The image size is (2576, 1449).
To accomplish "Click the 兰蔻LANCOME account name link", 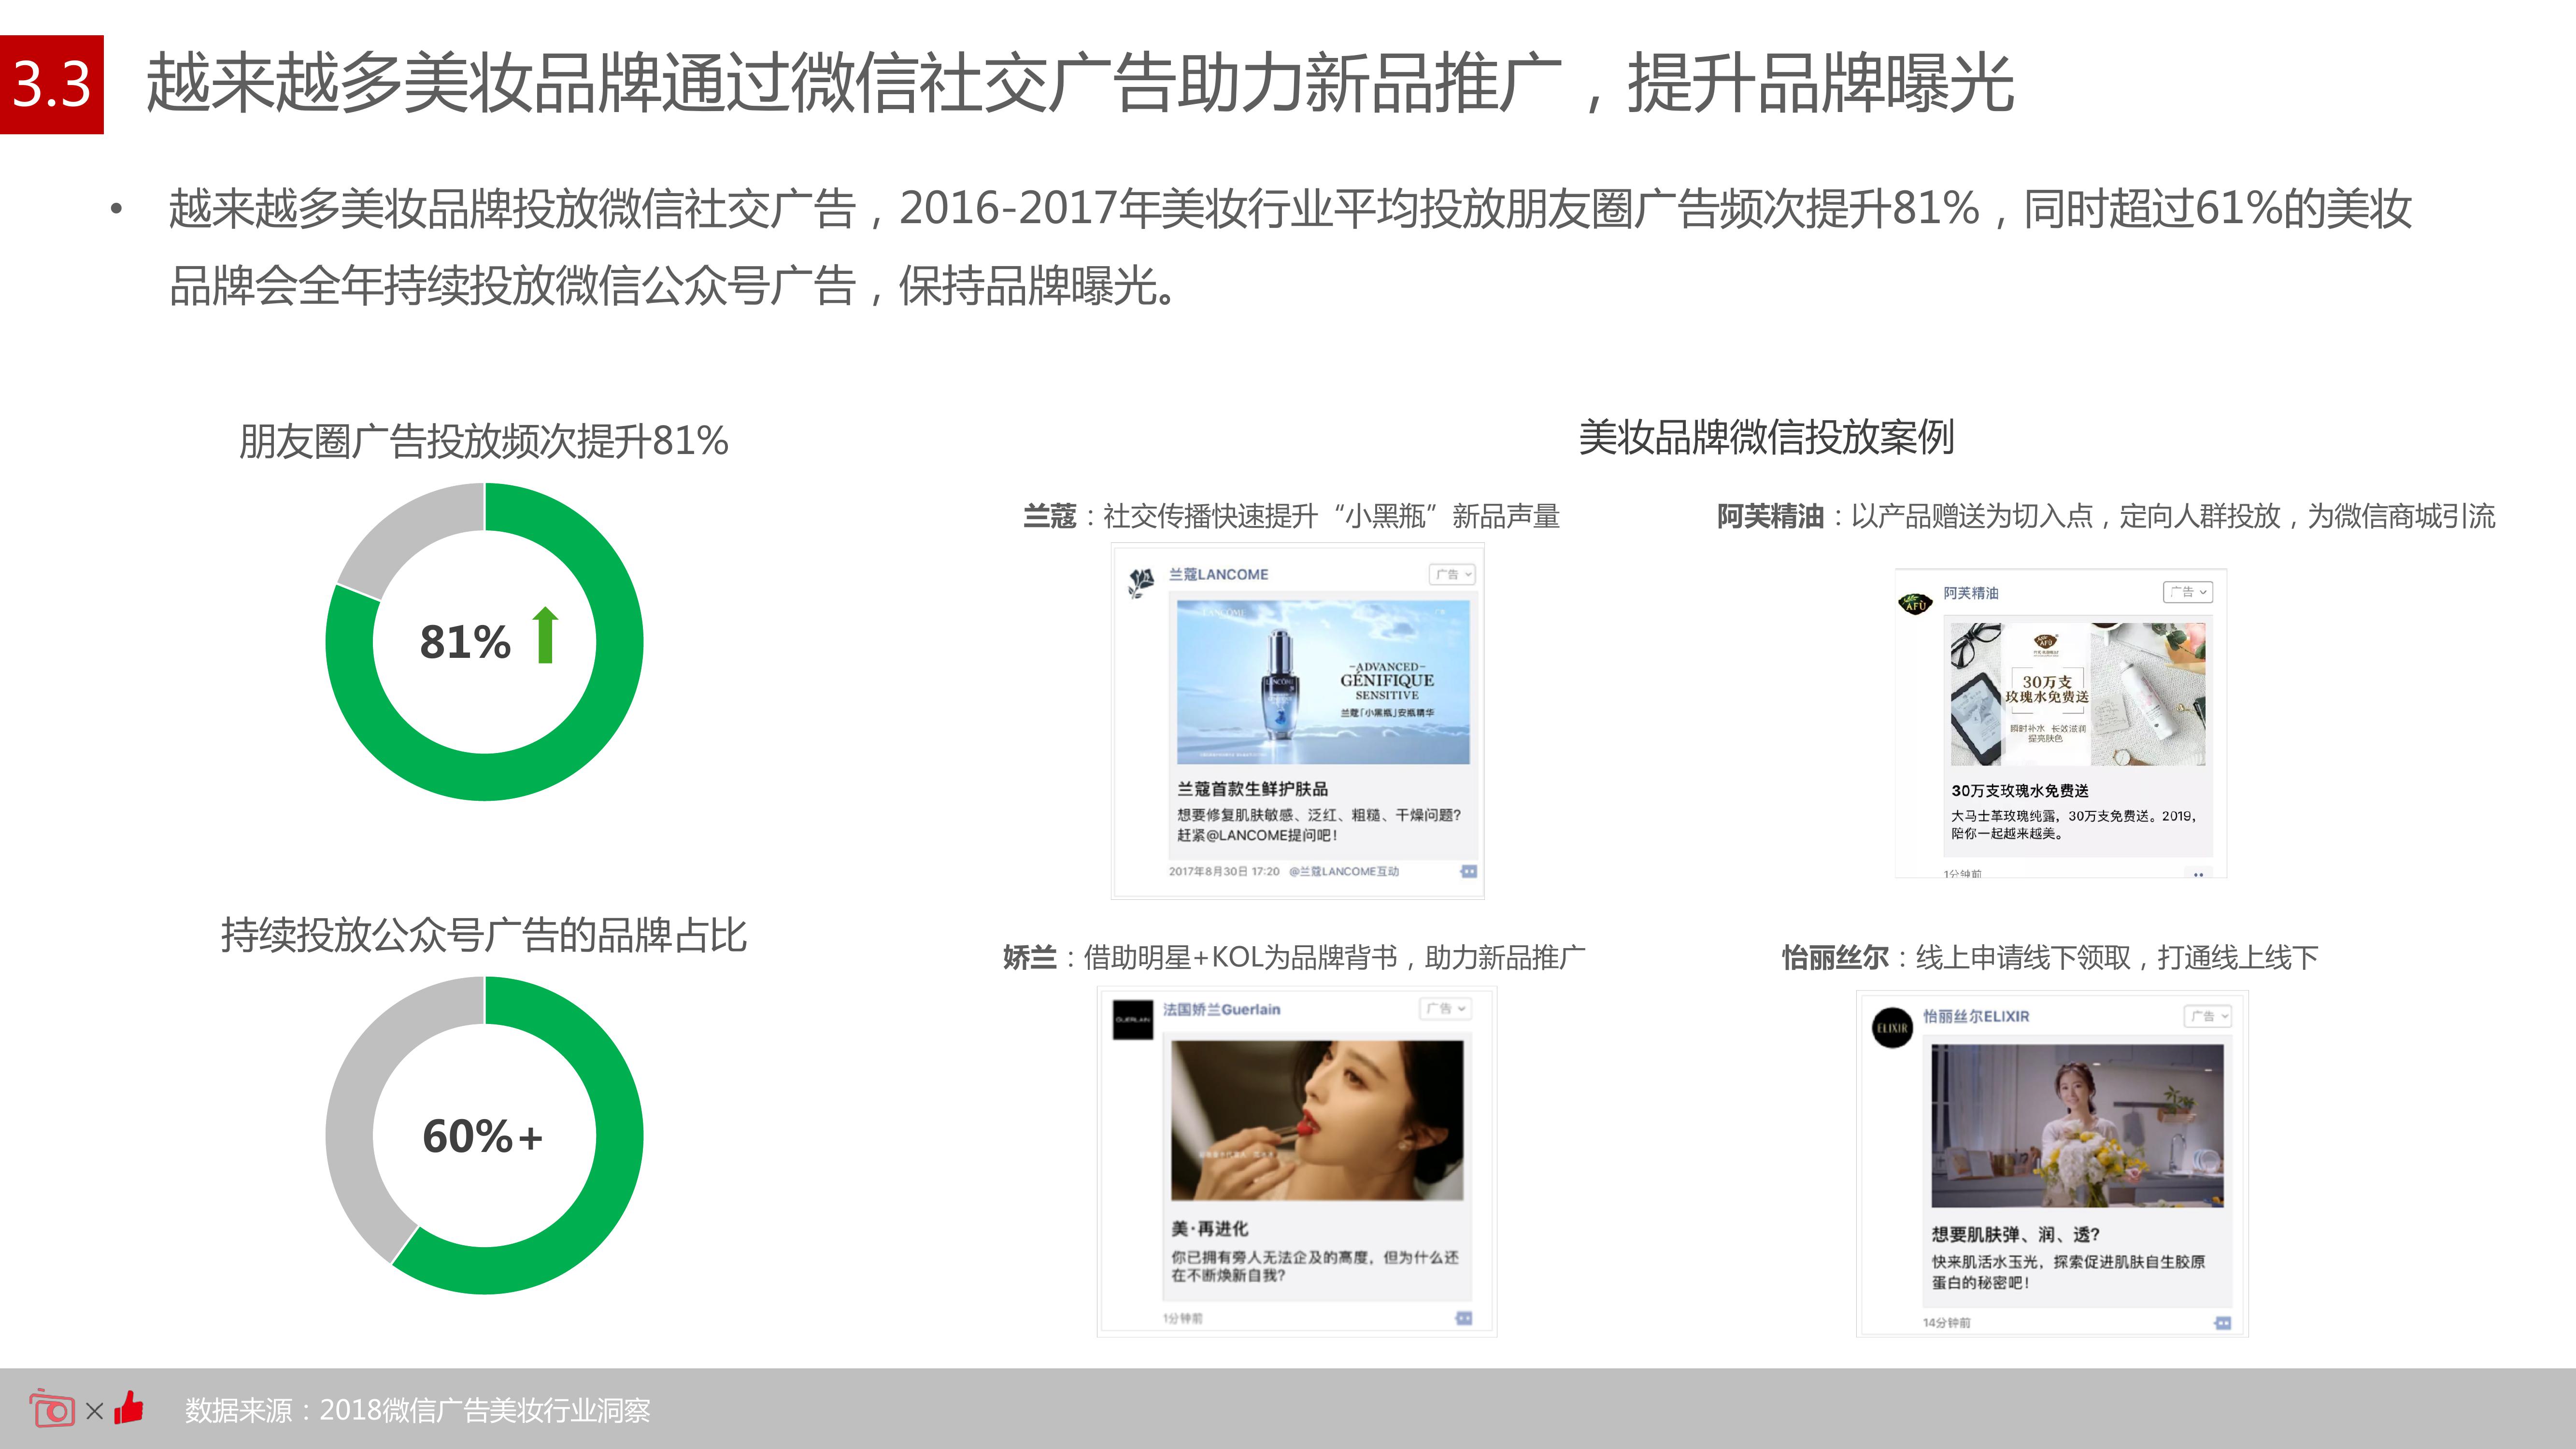I will click(x=1218, y=574).
